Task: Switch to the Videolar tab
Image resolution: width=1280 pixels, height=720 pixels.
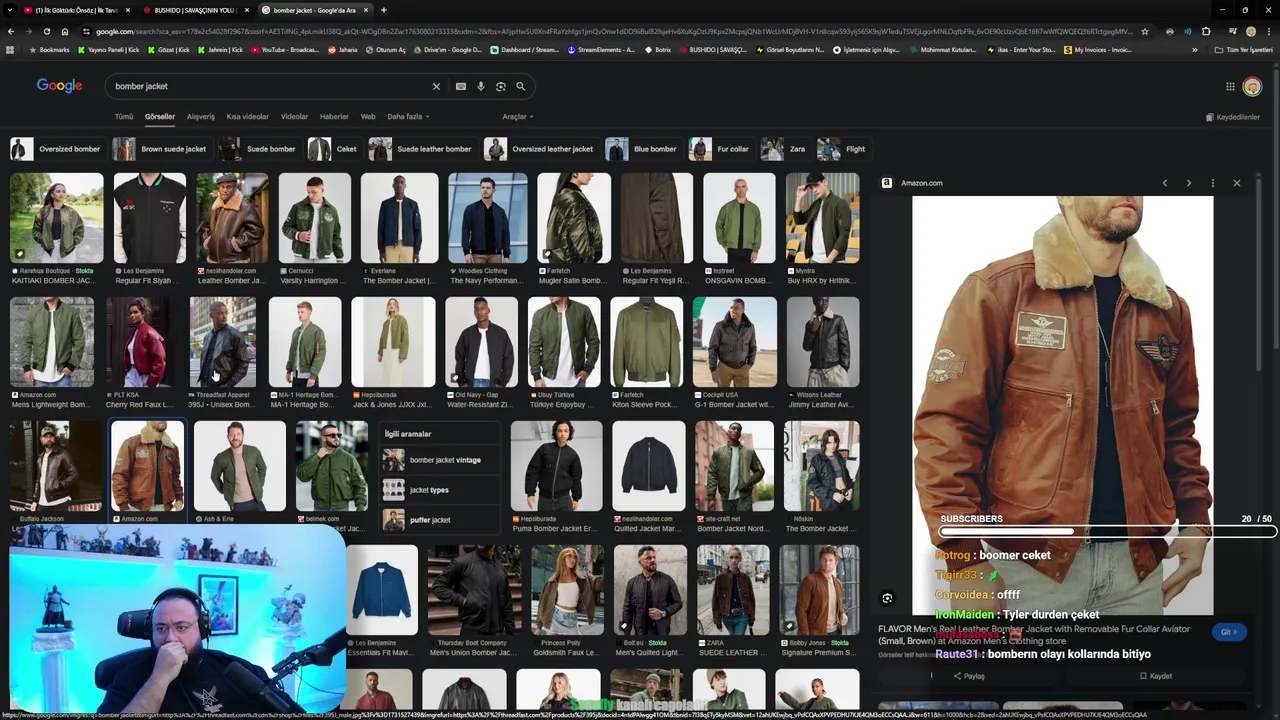Action: (294, 117)
